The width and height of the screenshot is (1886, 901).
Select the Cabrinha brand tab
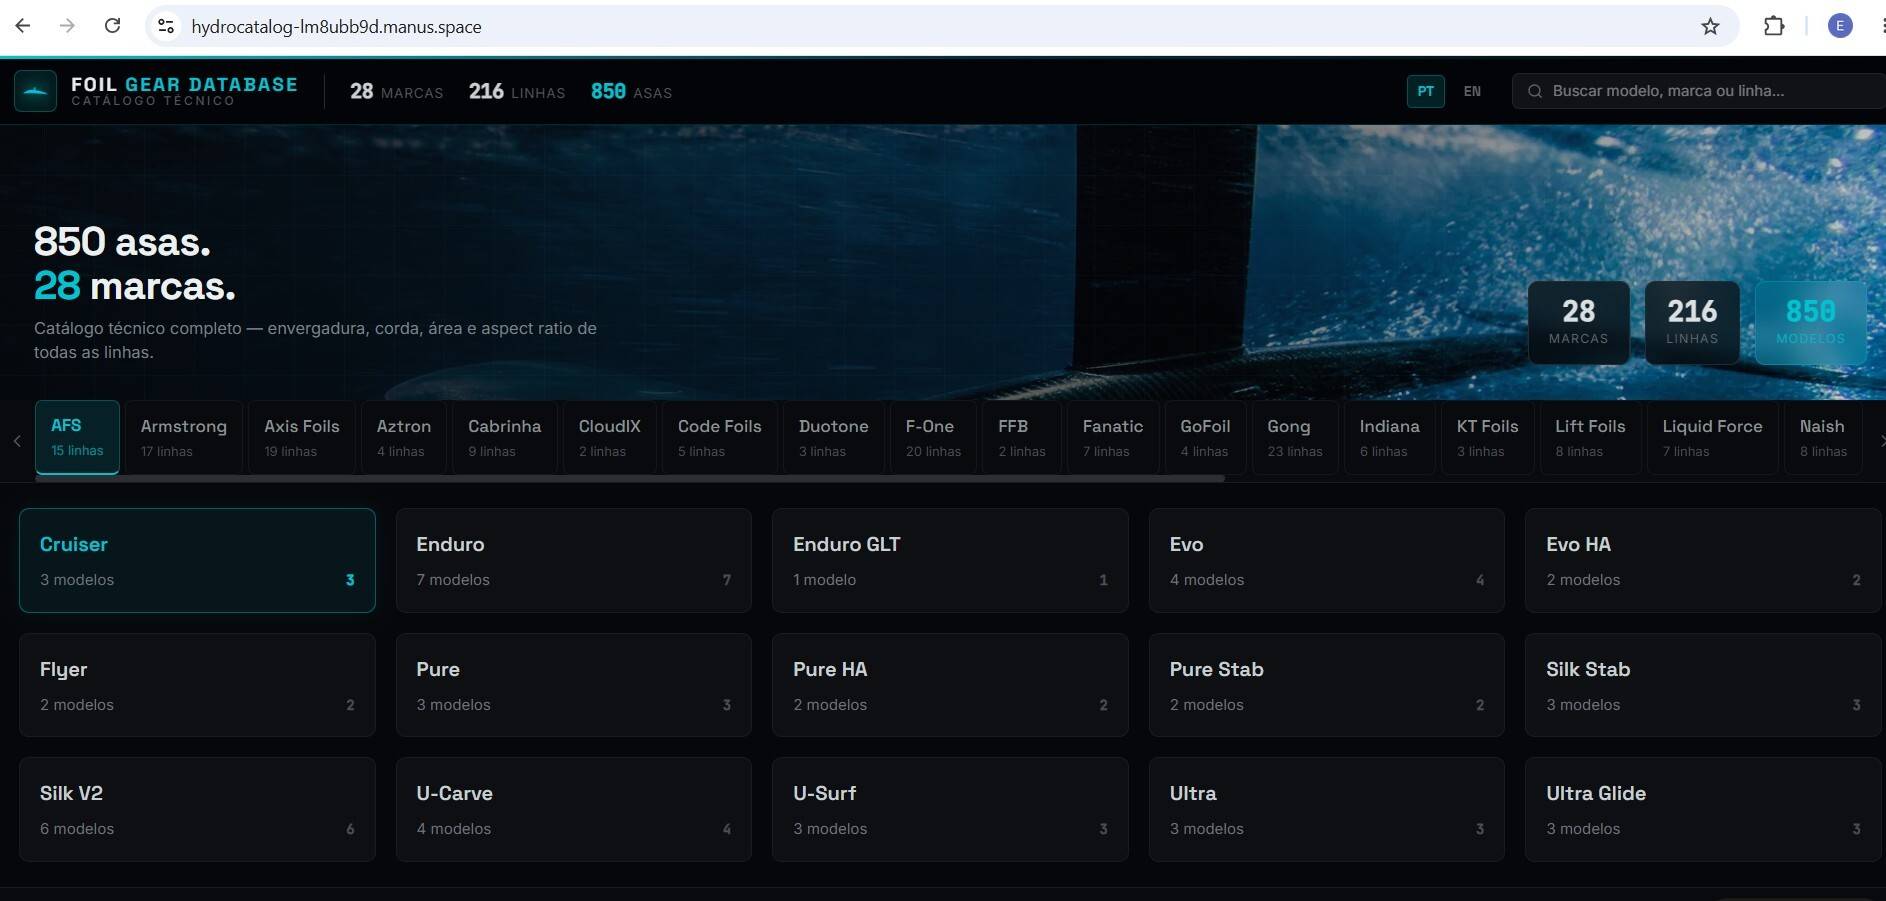tap(505, 437)
